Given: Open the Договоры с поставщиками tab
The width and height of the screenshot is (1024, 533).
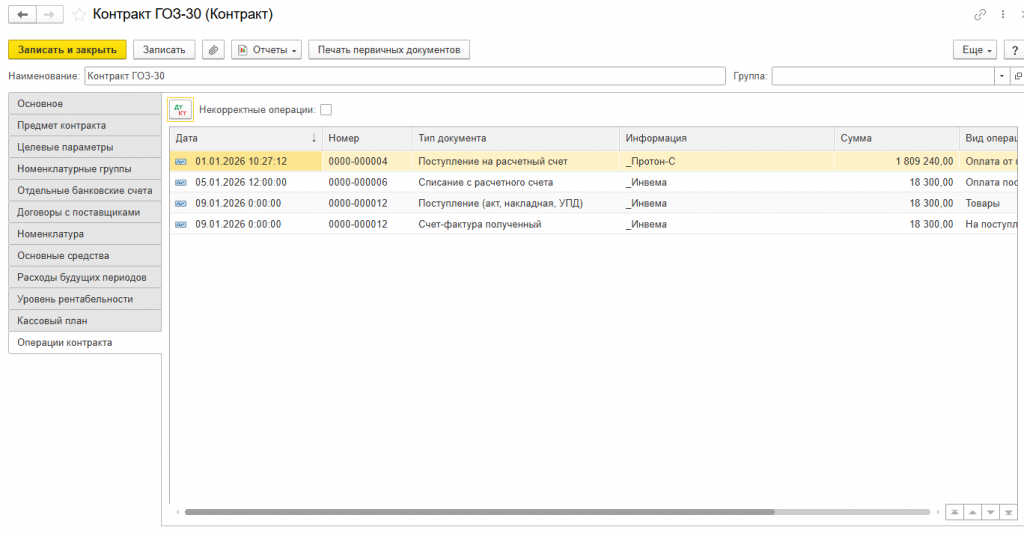Looking at the screenshot, I should [85, 212].
